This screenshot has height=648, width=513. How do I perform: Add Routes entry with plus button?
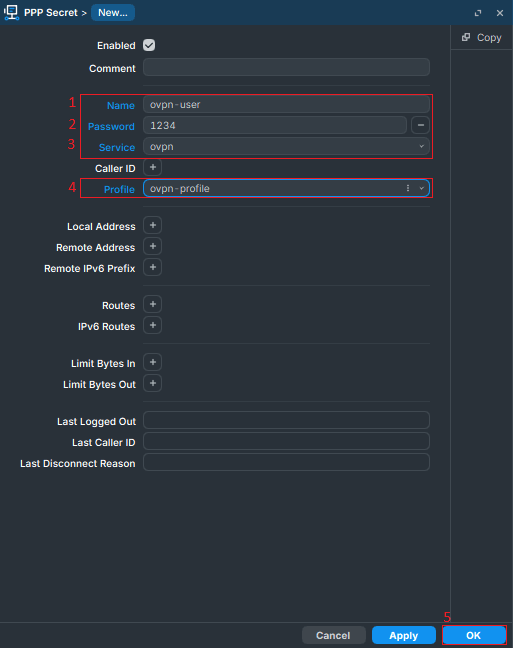[x=153, y=305]
